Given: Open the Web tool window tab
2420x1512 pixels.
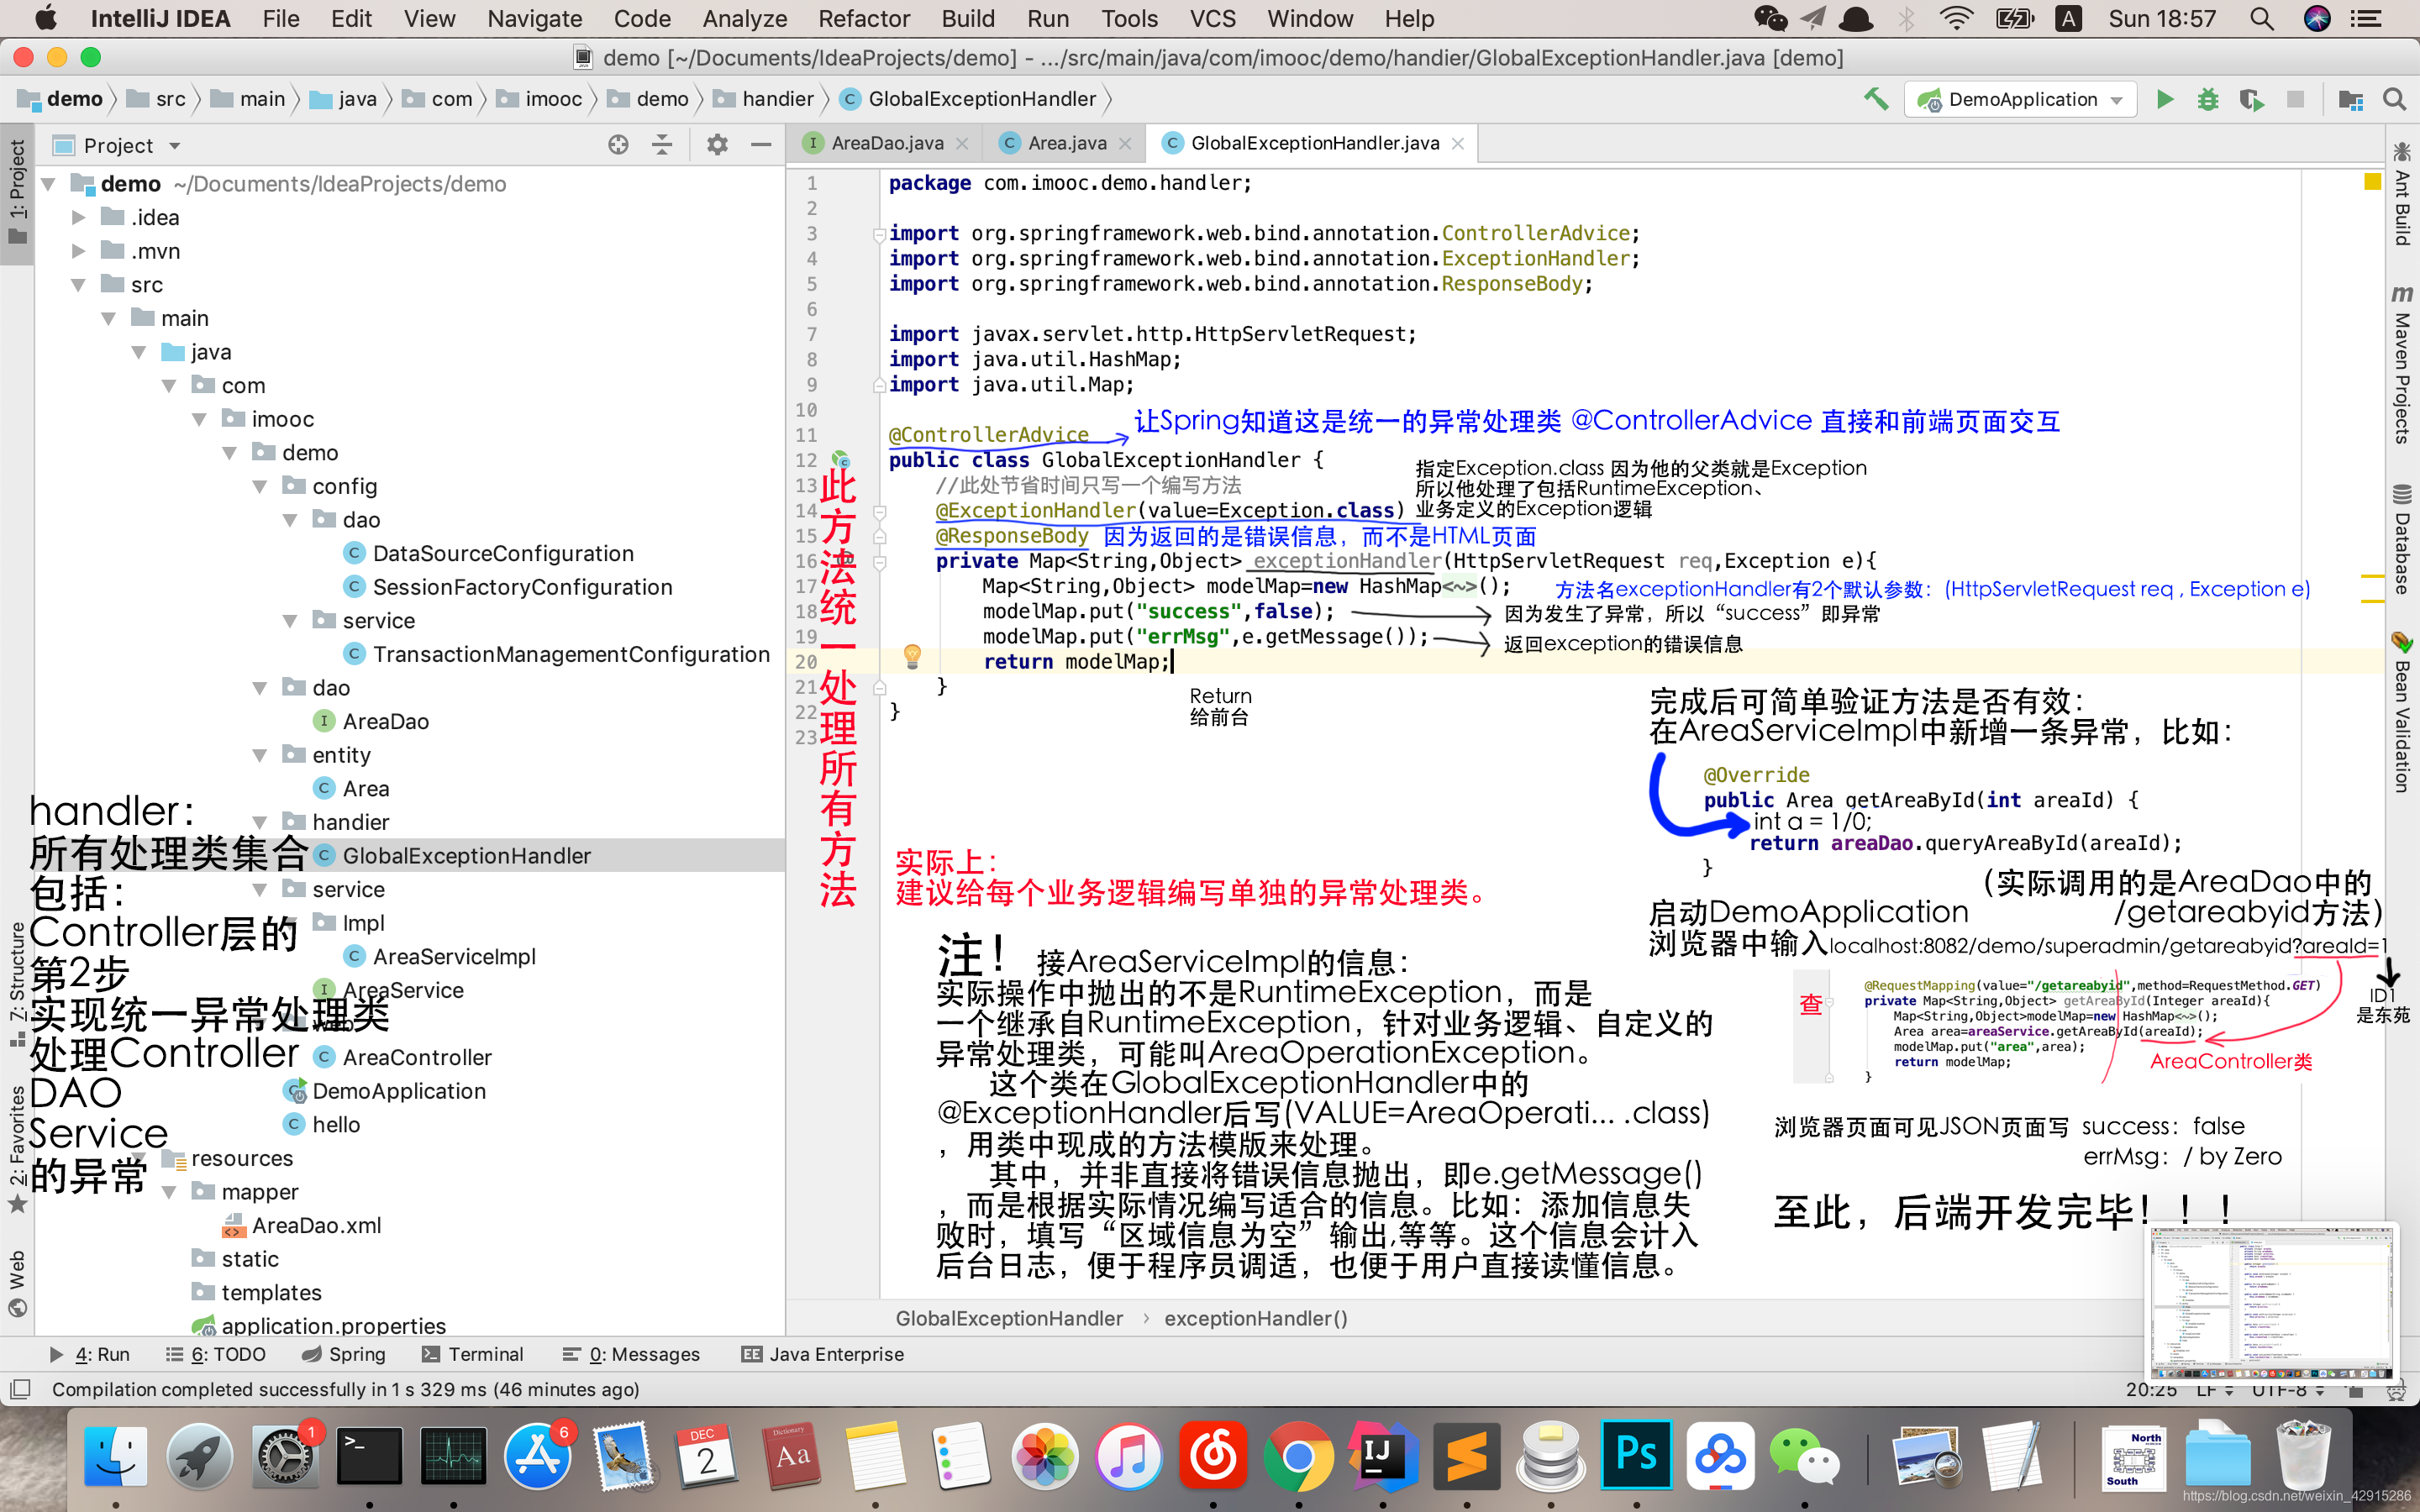Looking at the screenshot, I should point(17,1283).
